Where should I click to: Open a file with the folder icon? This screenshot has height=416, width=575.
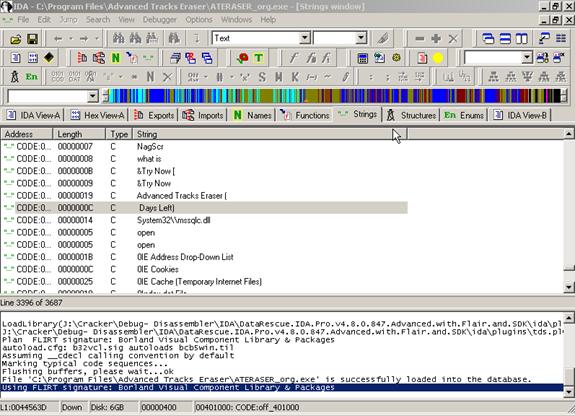(15, 39)
